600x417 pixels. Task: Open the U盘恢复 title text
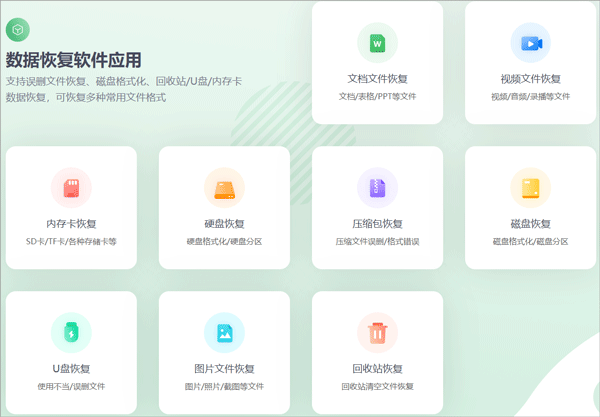(71, 368)
